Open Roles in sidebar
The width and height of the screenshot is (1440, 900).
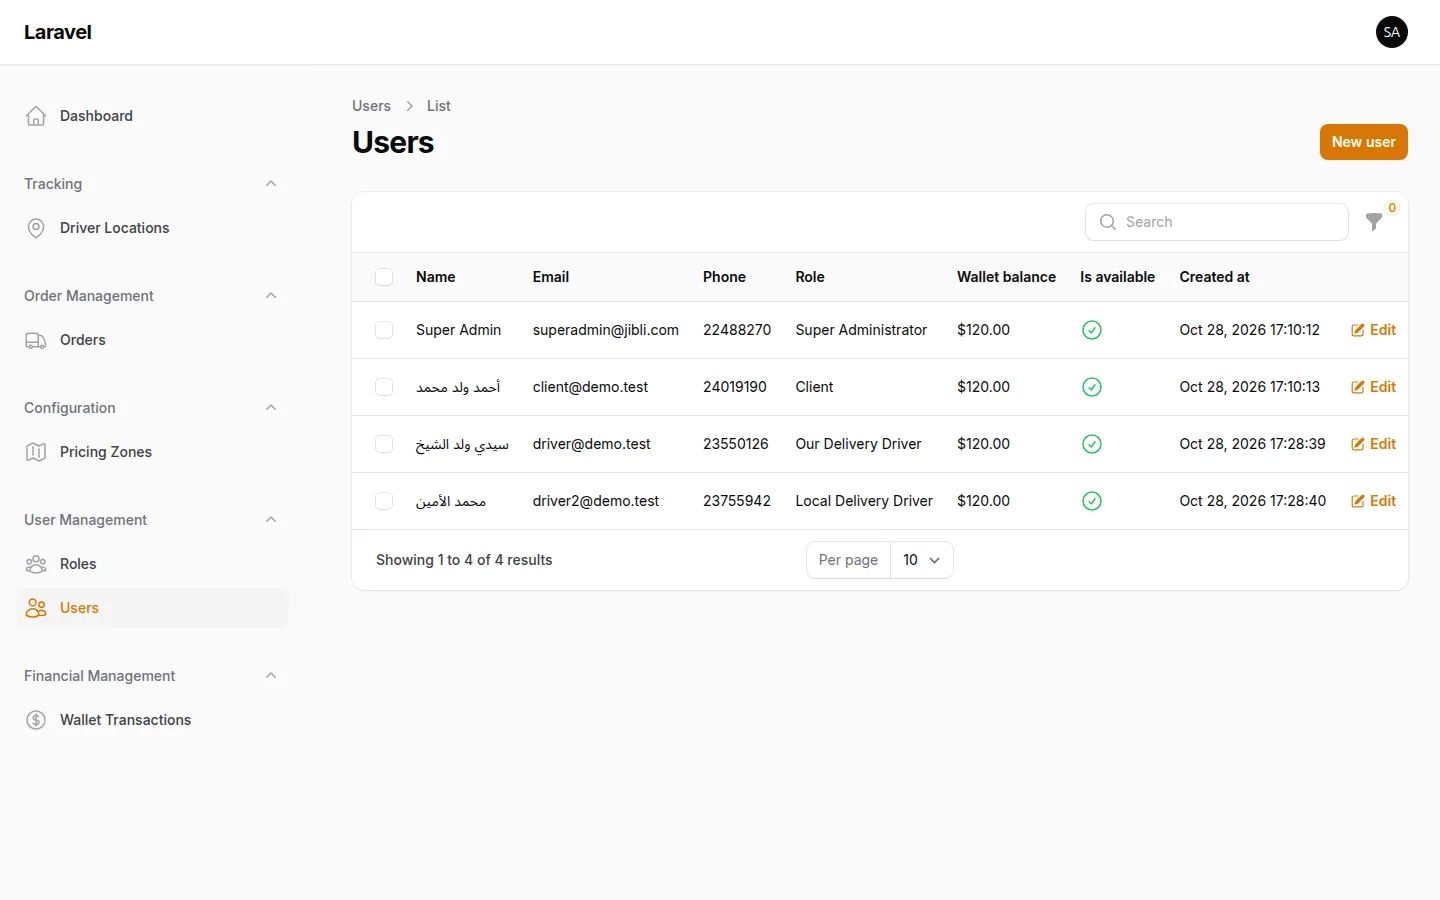[x=152, y=564]
